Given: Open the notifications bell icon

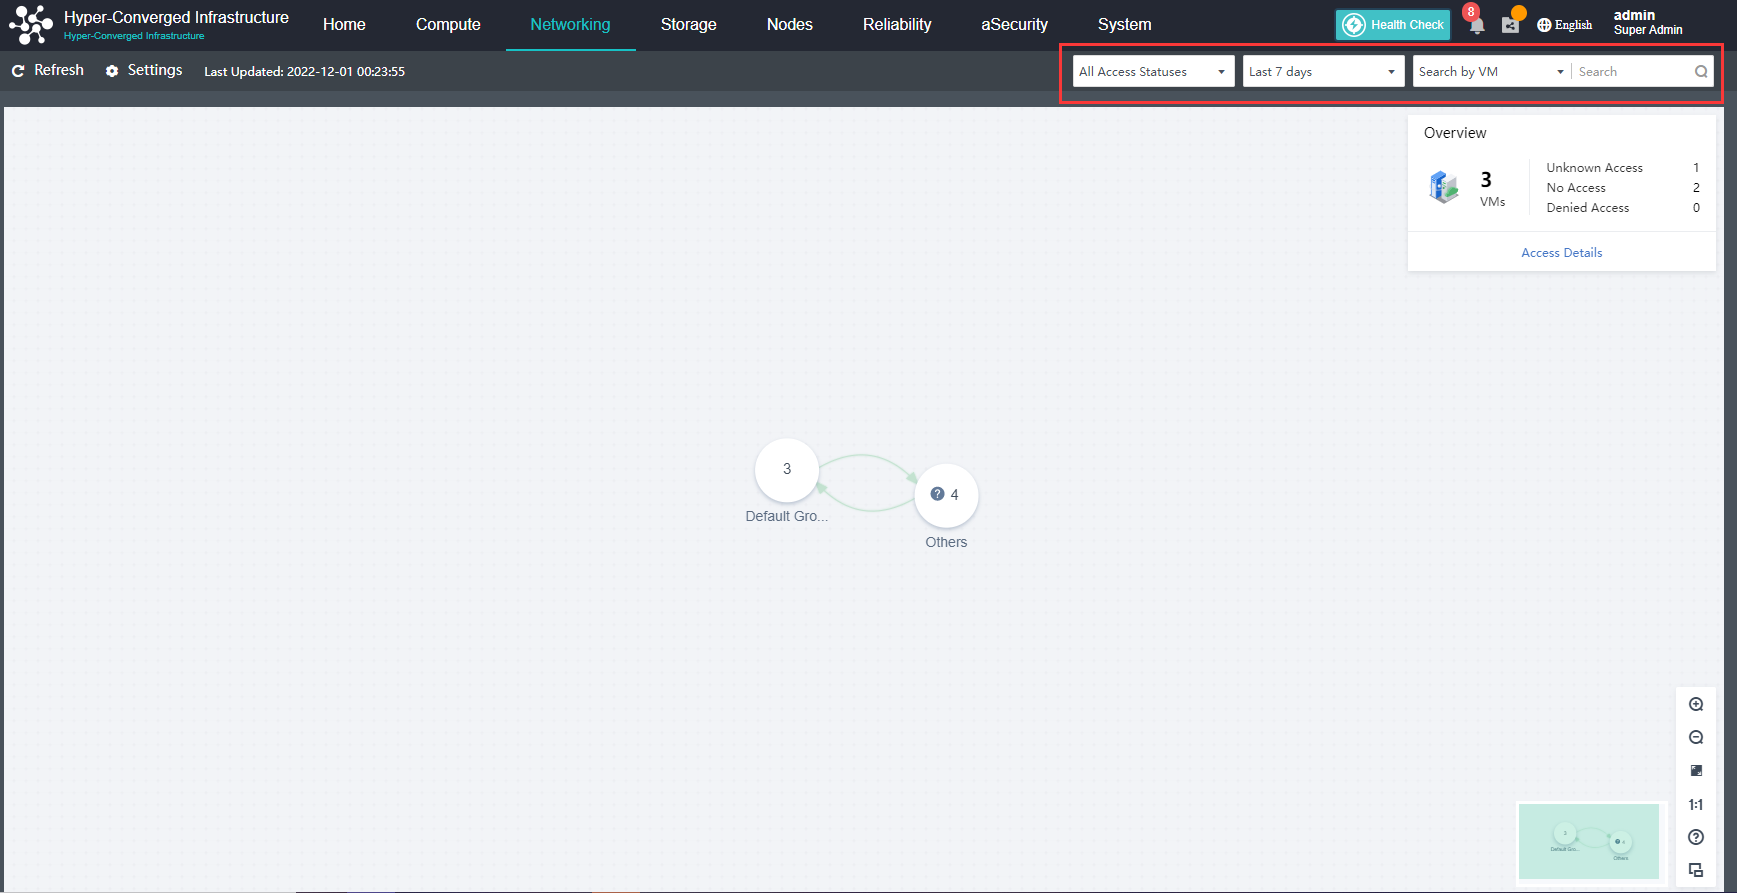Looking at the screenshot, I should click(x=1476, y=25).
